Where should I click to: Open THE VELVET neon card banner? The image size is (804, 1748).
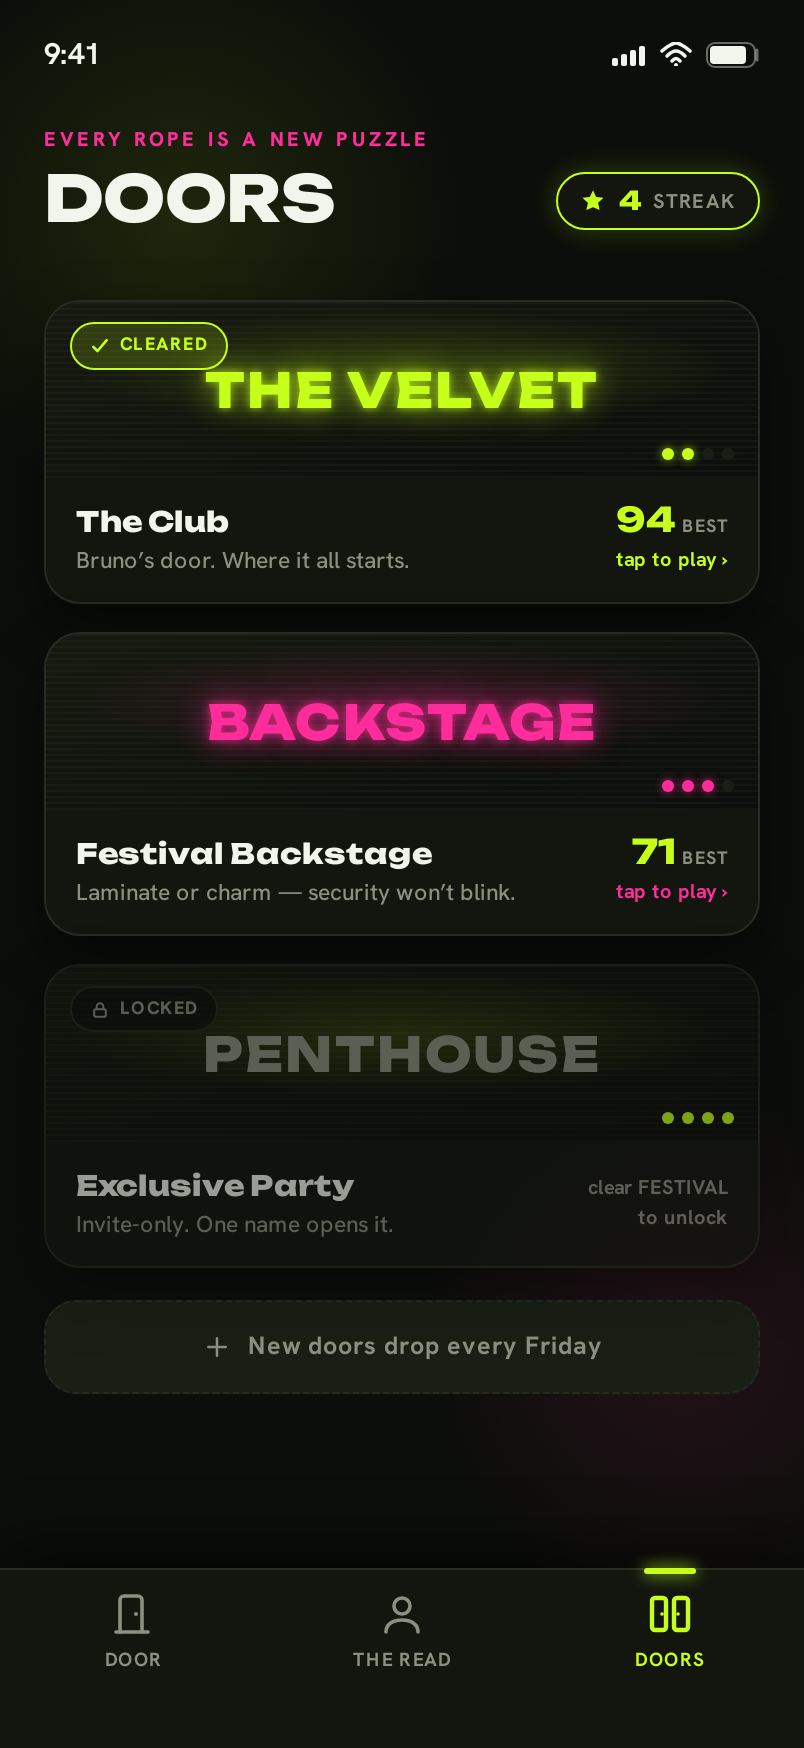pyautogui.click(x=402, y=390)
